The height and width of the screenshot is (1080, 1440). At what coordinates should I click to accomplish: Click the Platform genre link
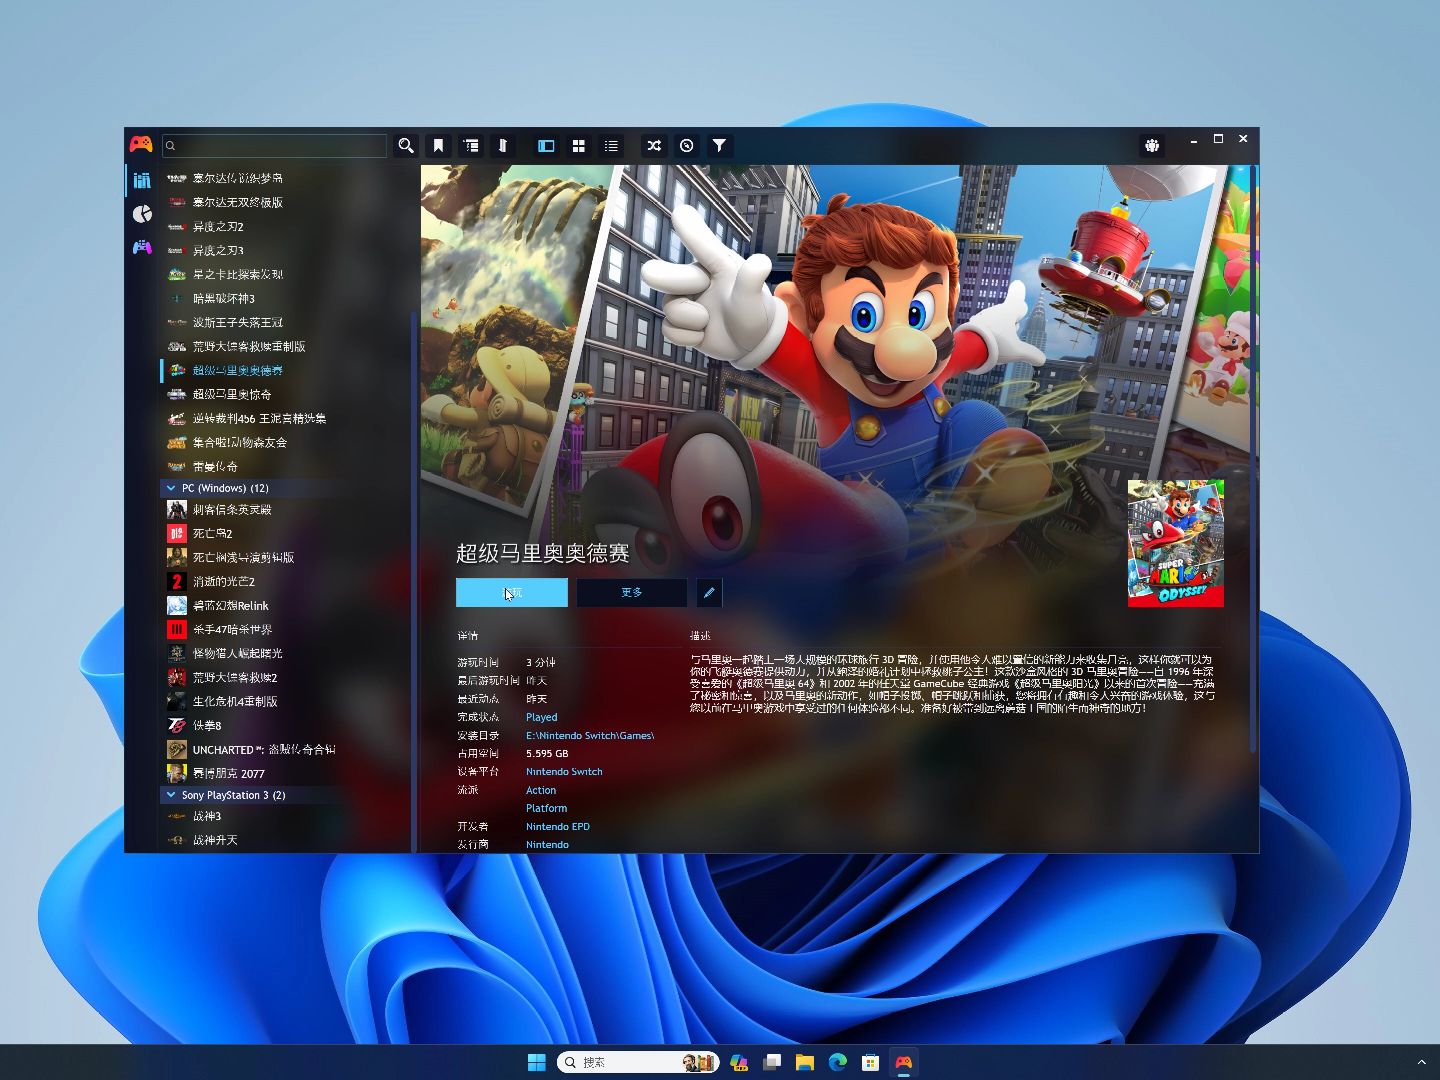pyautogui.click(x=546, y=808)
